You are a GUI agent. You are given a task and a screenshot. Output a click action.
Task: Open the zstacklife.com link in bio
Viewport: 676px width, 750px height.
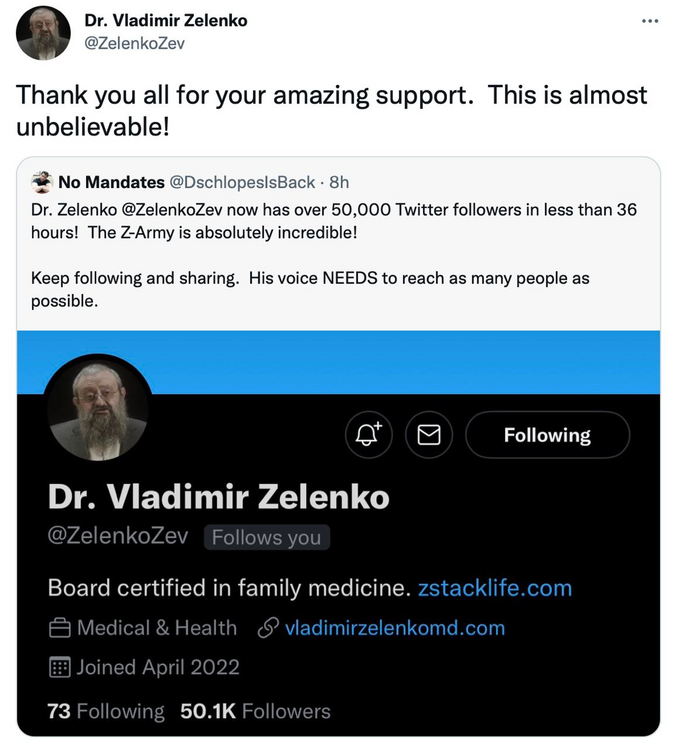pos(495,587)
